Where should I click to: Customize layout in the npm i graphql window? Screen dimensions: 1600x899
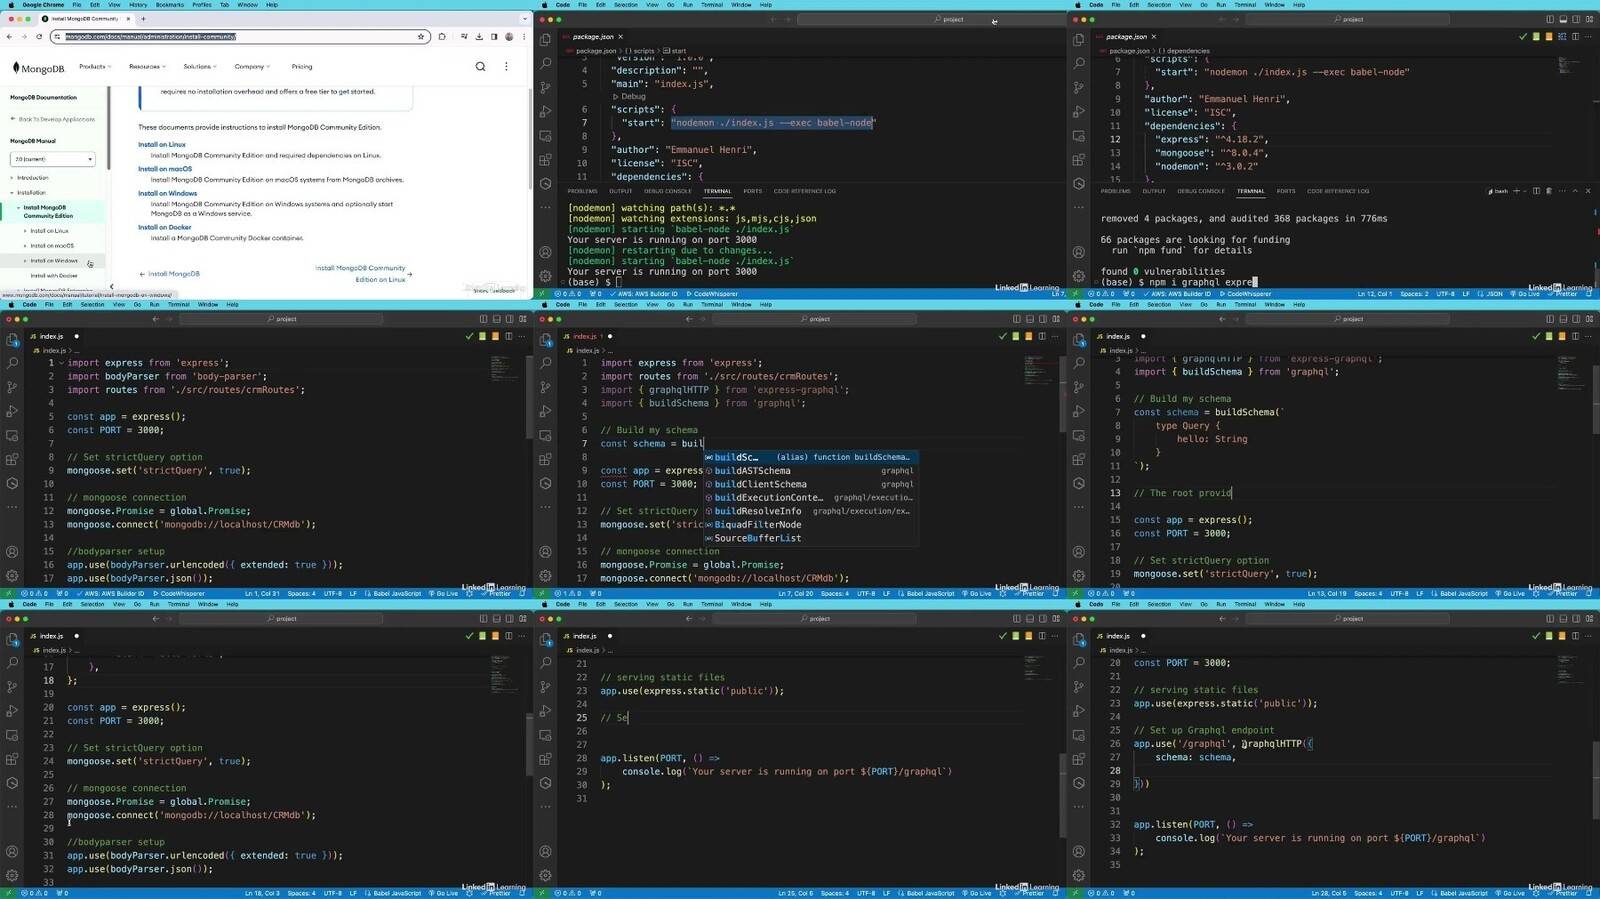point(1589,19)
